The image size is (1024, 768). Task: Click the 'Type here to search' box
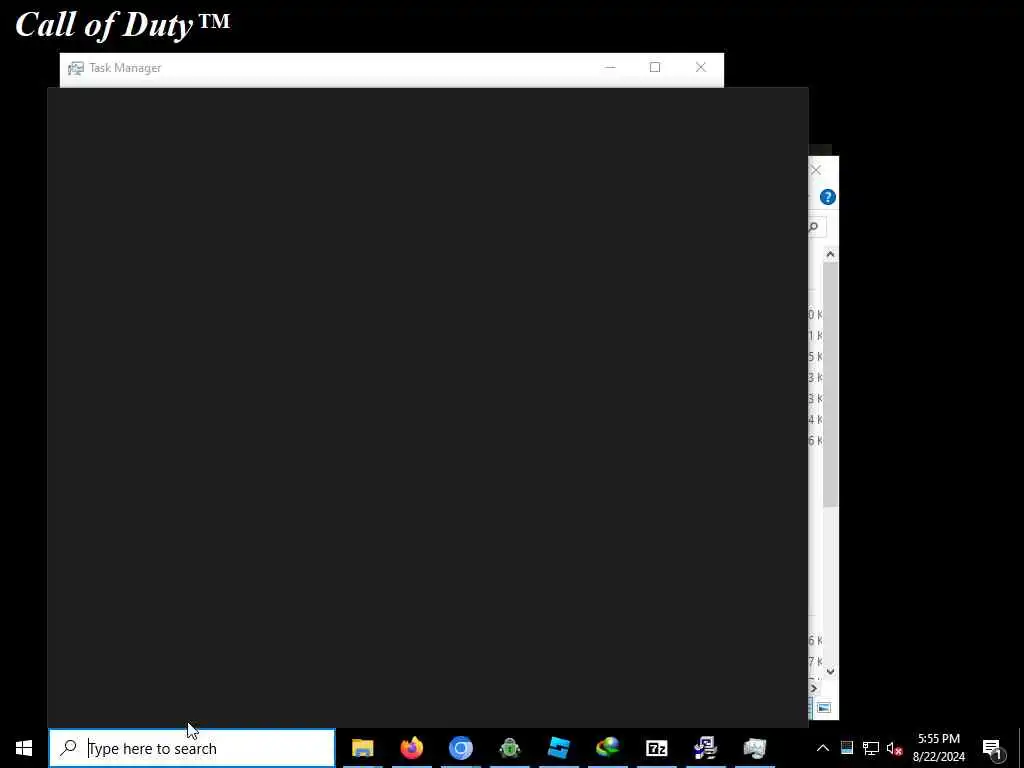[192, 748]
